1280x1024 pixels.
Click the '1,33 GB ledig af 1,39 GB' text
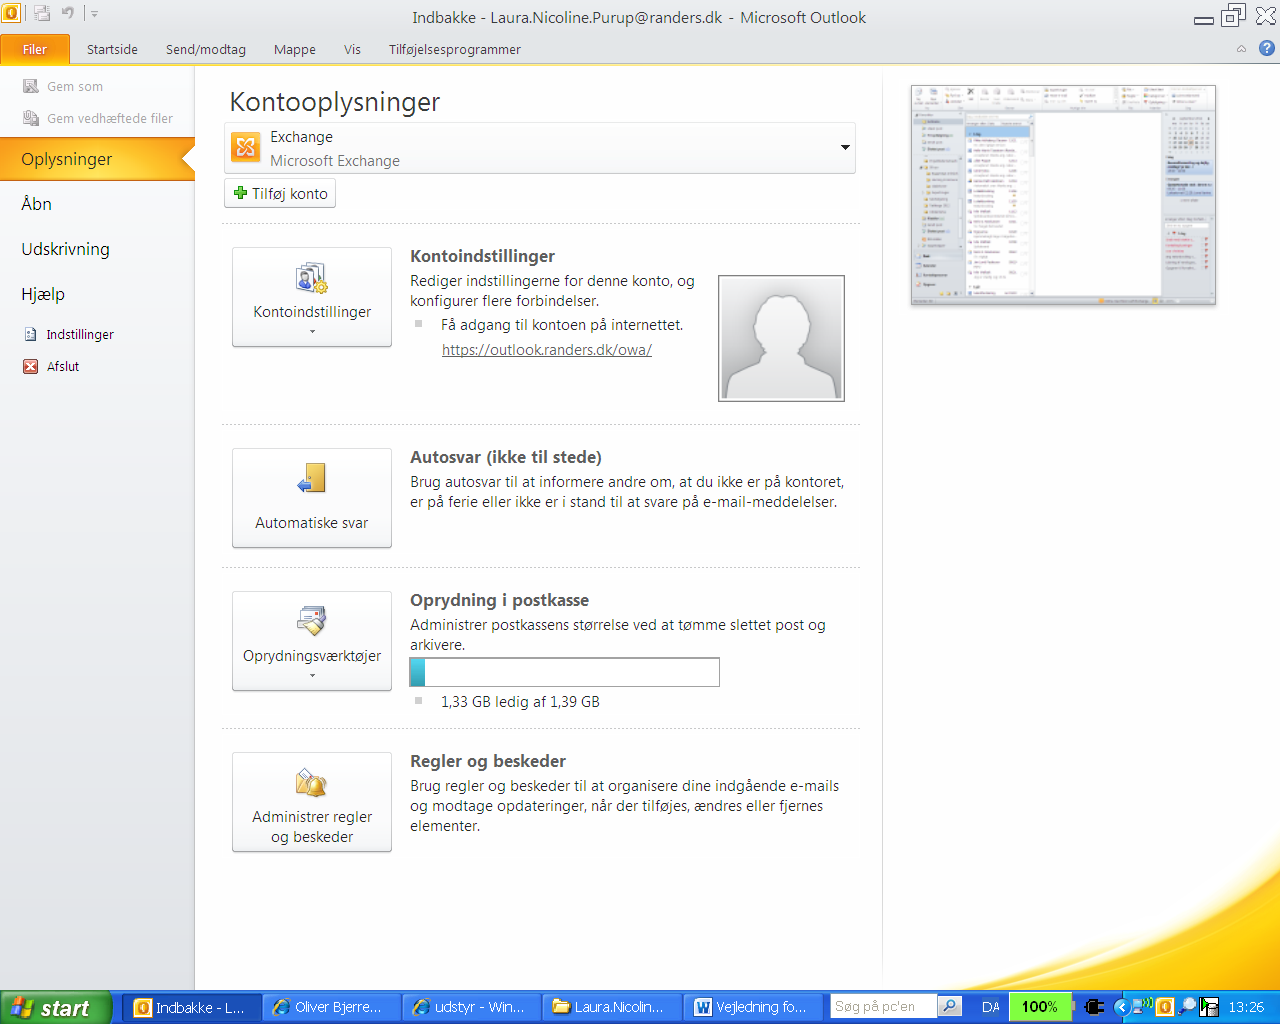[x=520, y=702]
